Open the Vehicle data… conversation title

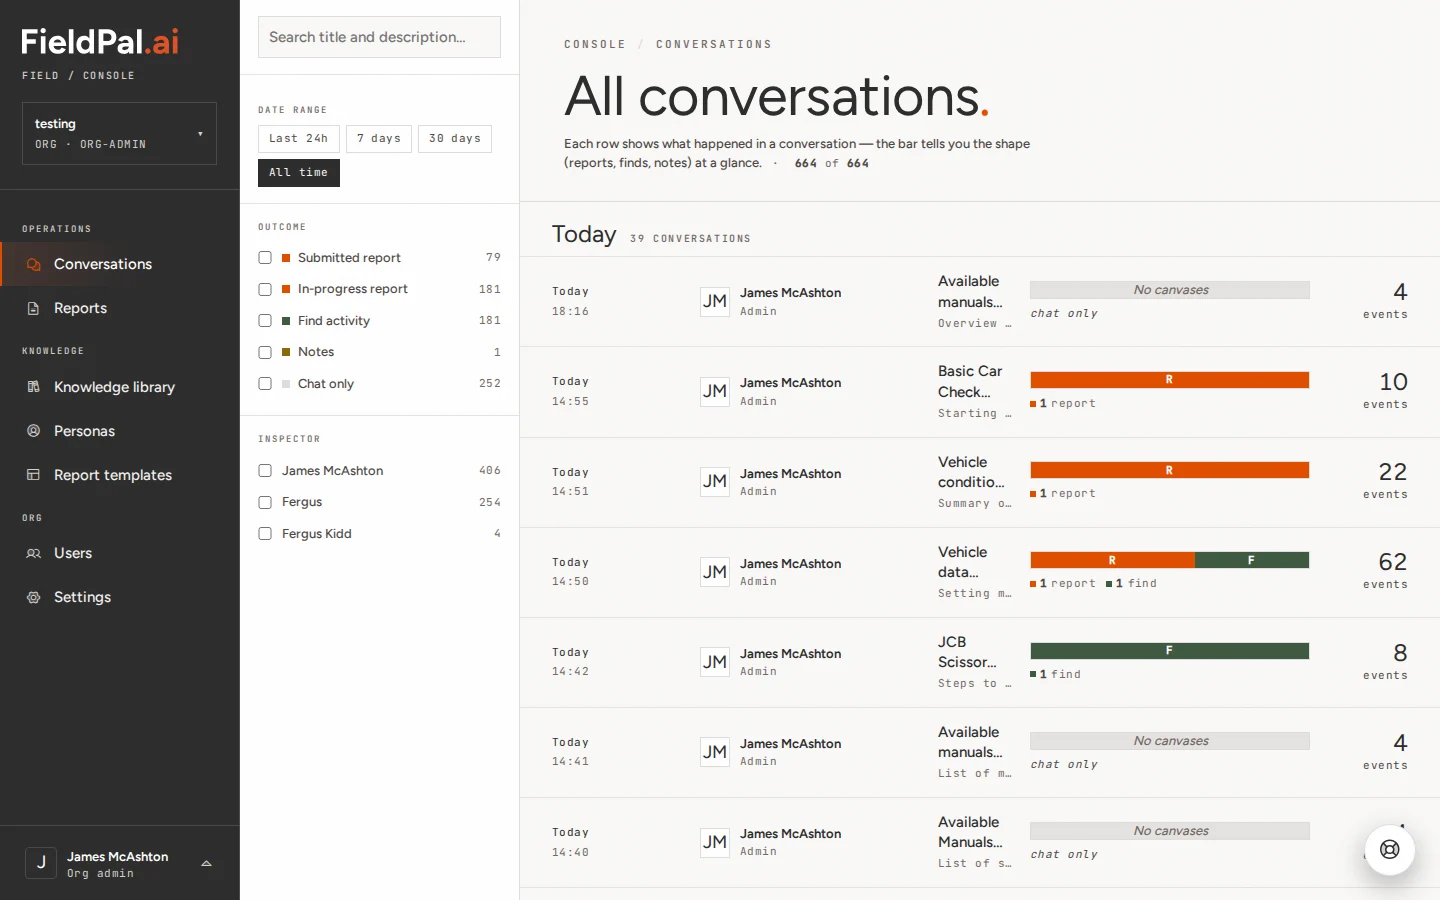963,562
